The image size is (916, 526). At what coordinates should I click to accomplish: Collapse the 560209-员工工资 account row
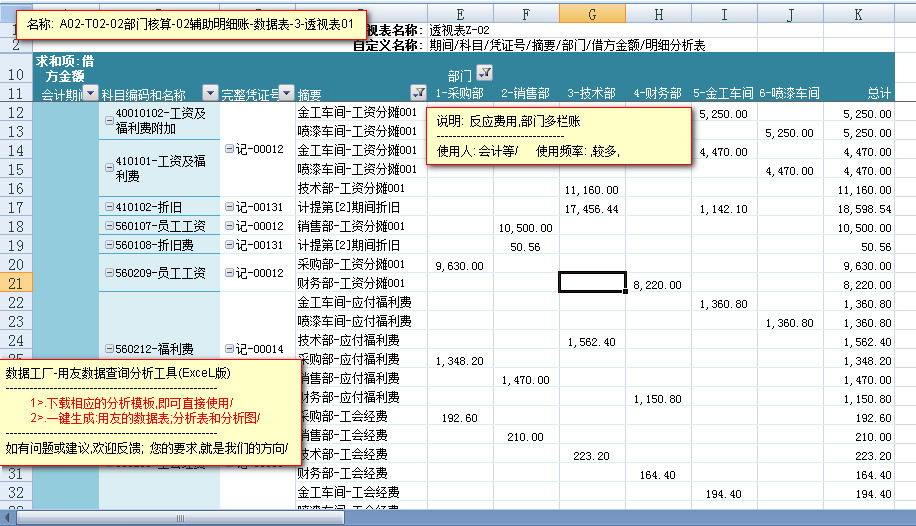[108, 273]
